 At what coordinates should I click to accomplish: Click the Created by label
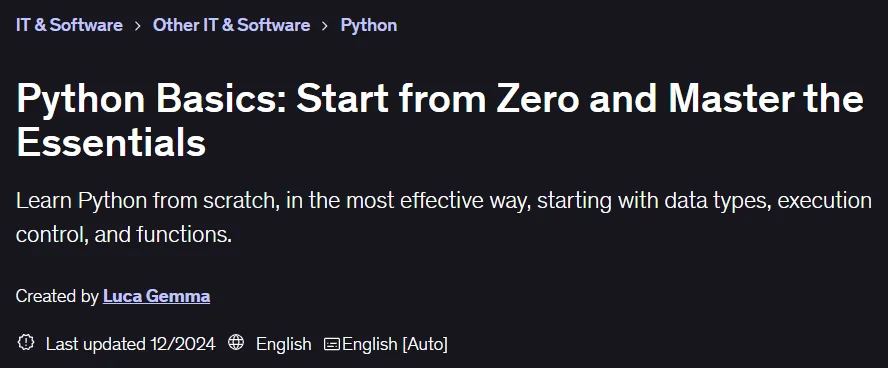pyautogui.click(x=57, y=296)
